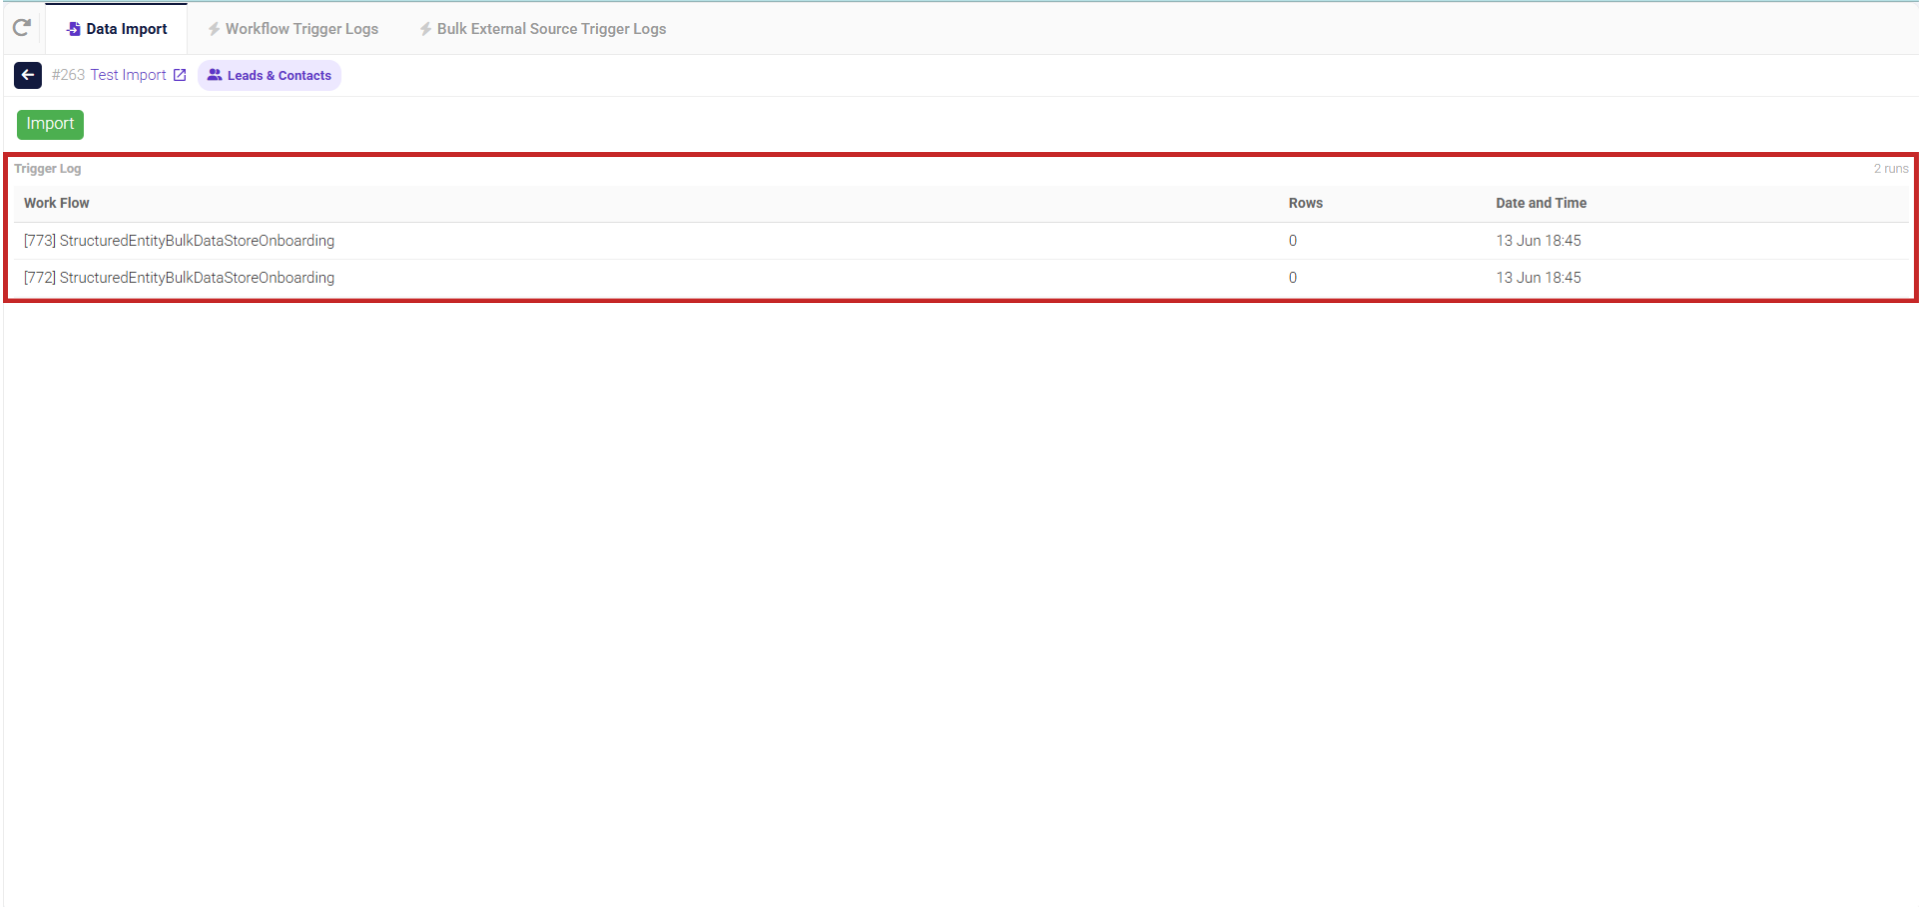The width and height of the screenshot is (1919, 909).
Task: Click the Rows value for workflow [773]
Action: 1292,241
